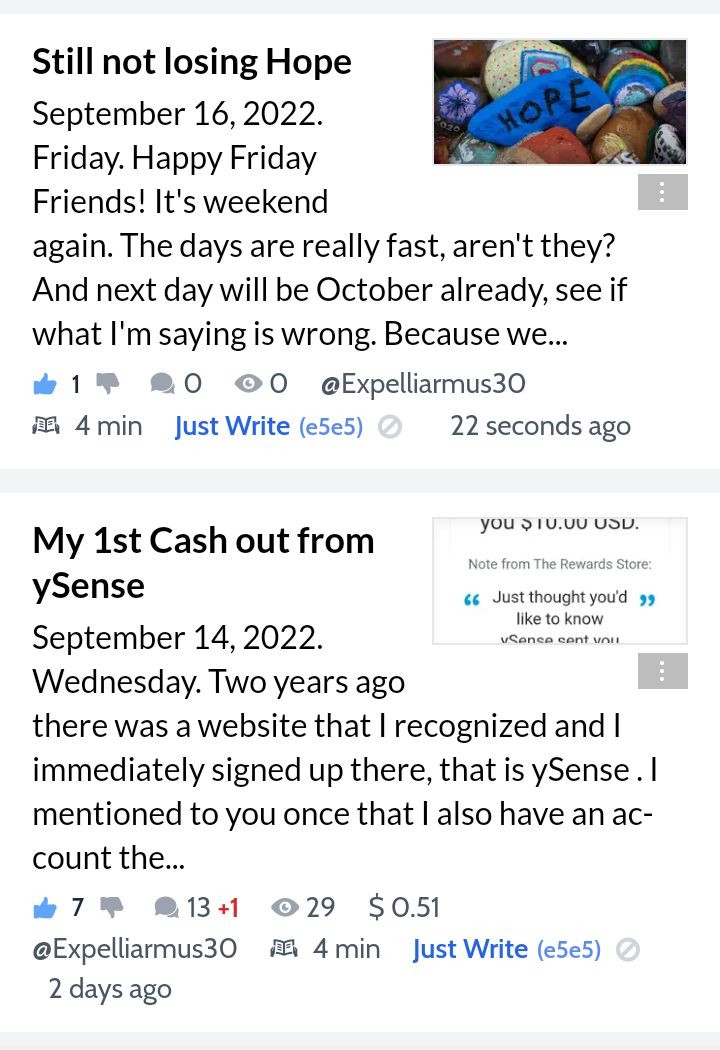The image size is (720, 1050).
Task: Visit @Expelliarmus30 profile from Hope post
Action: (423, 384)
